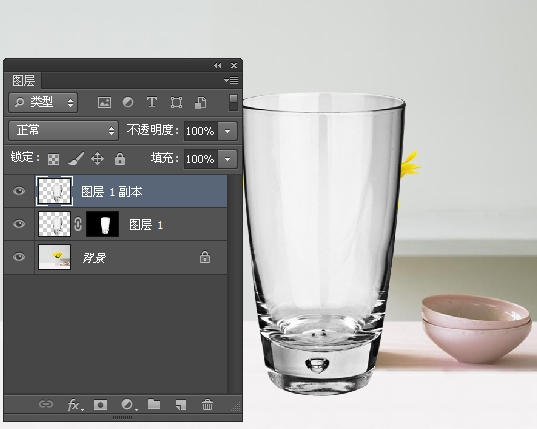Lock image pixels brush icon
The height and width of the screenshot is (429, 537).
[76, 159]
